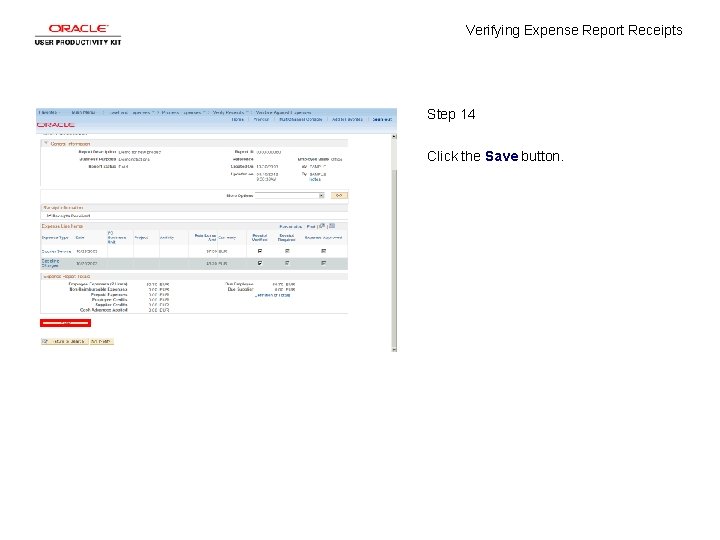Toggle the last-column checkbox in first expense row
Viewport: 720px width, 540px height.
coord(323,251)
